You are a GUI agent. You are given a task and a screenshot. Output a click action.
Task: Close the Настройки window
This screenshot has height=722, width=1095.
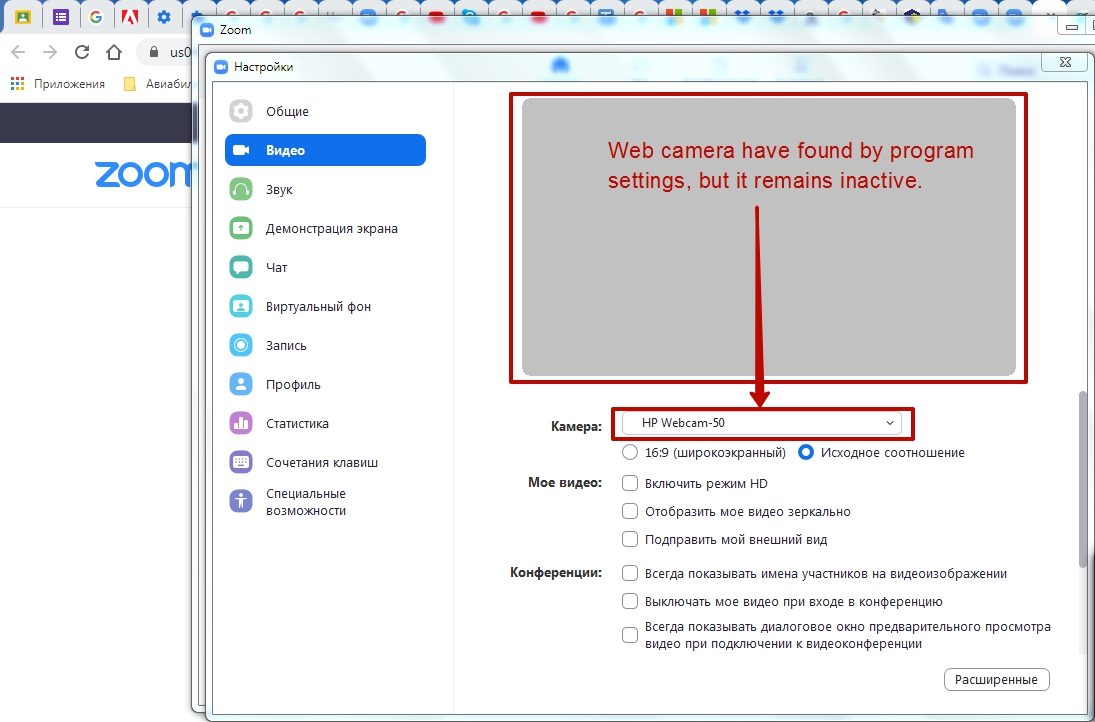click(1065, 62)
